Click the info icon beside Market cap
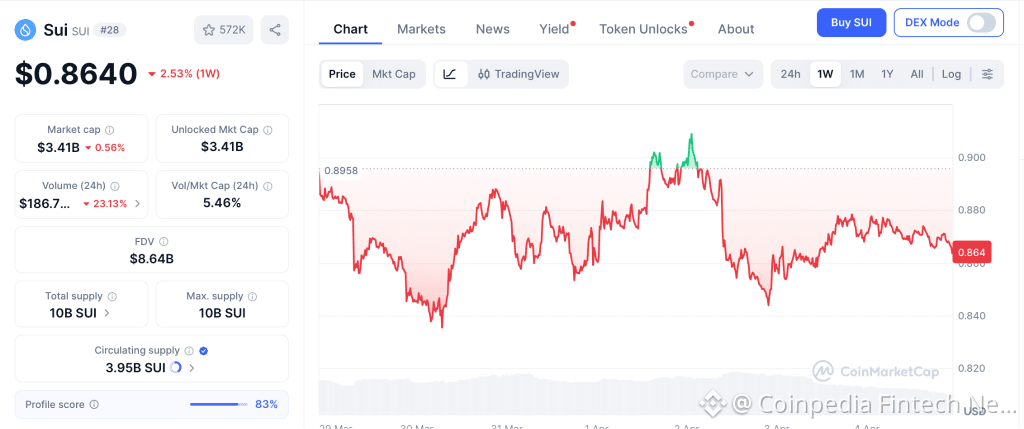The height and width of the screenshot is (429, 1024). (109, 130)
